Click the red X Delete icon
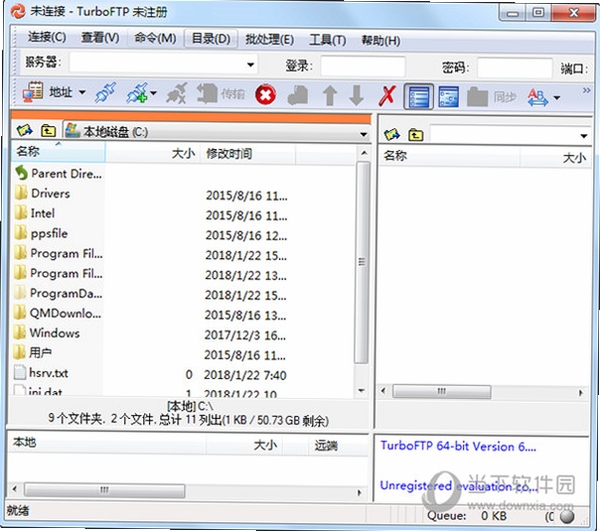 [387, 95]
